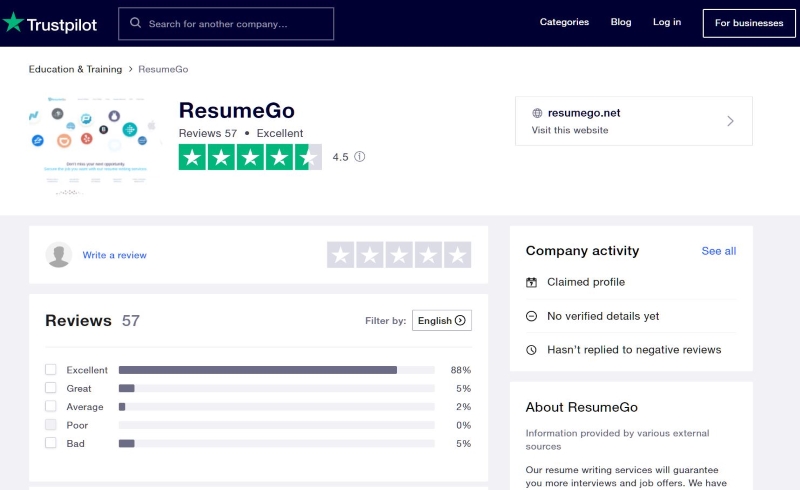Tick the Bad reviews checkbox
The image size is (800, 490).
[x=51, y=443]
